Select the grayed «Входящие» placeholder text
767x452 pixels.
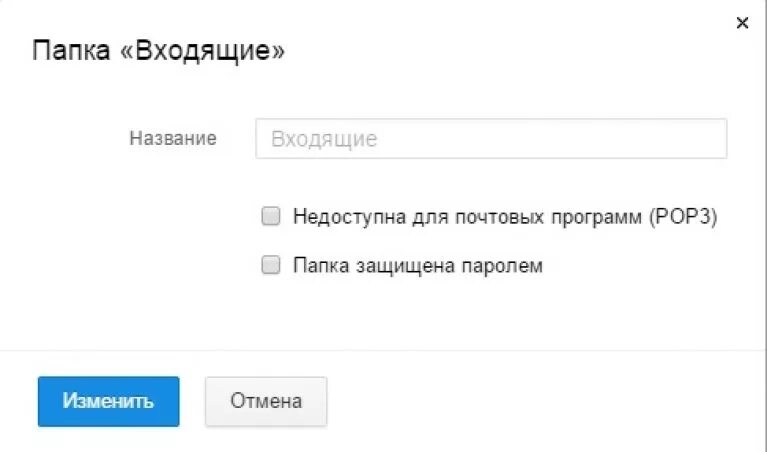(x=324, y=139)
